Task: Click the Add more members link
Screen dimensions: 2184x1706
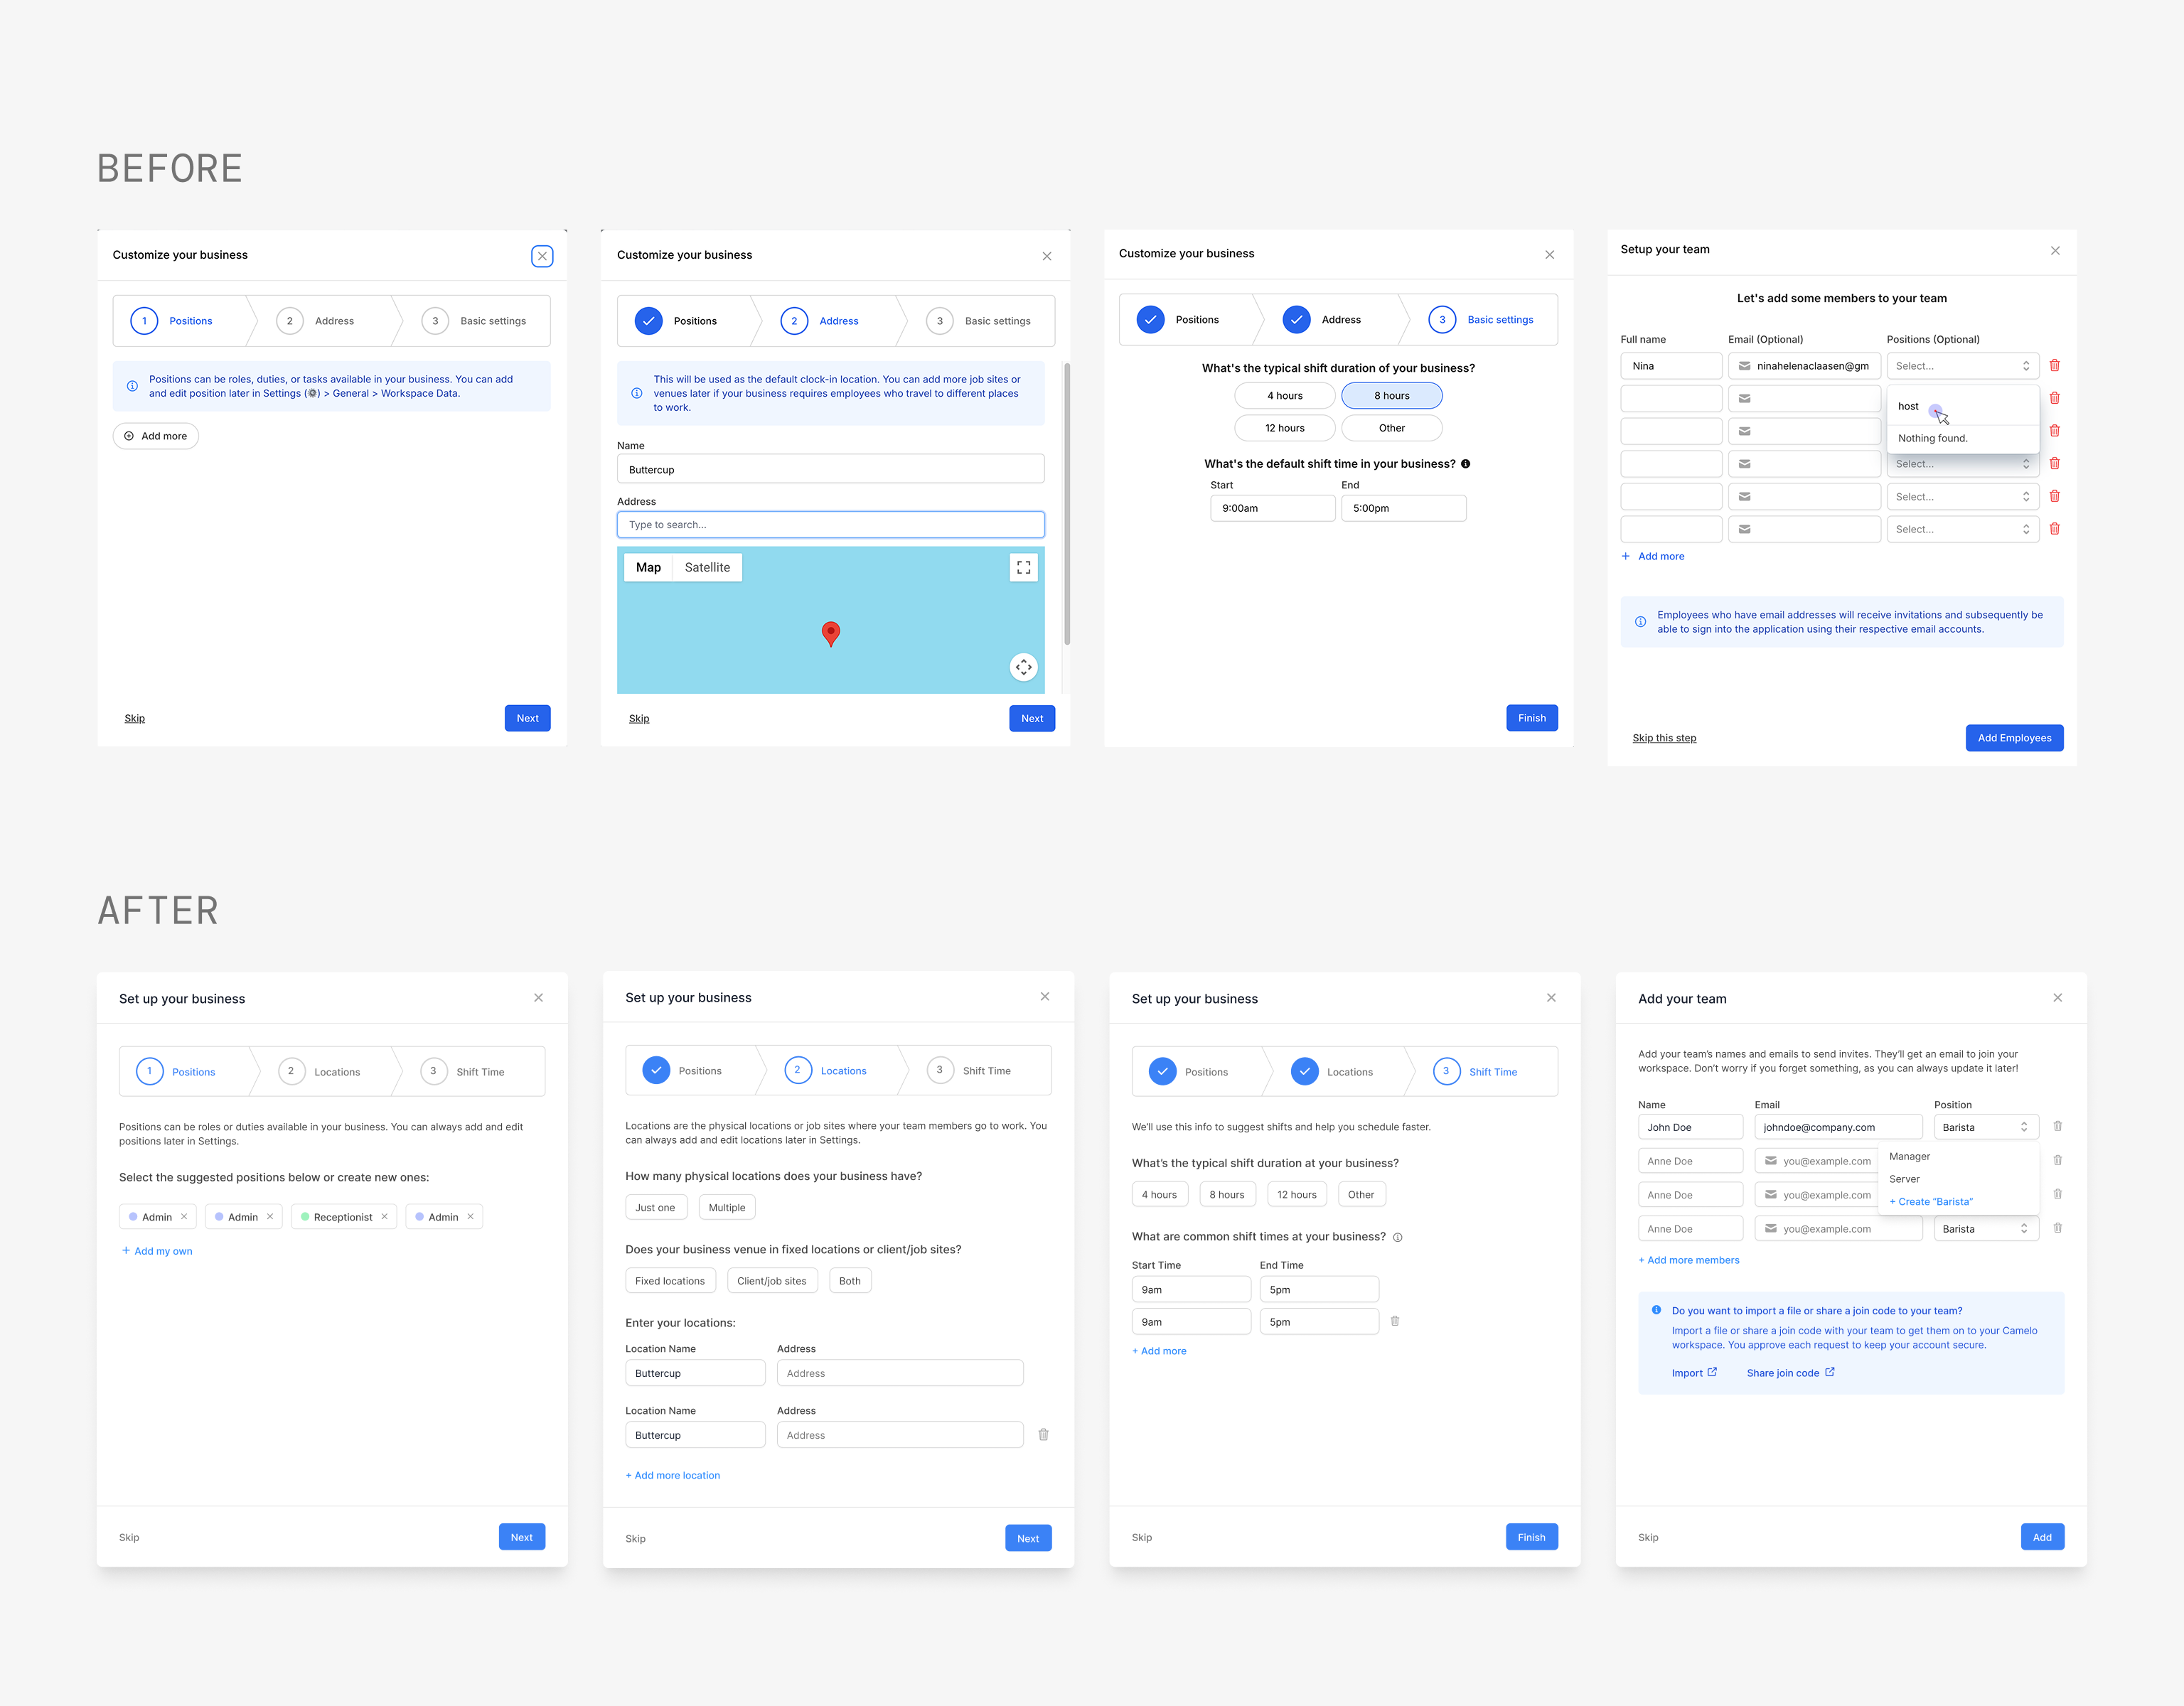Action: pyautogui.click(x=1689, y=1260)
